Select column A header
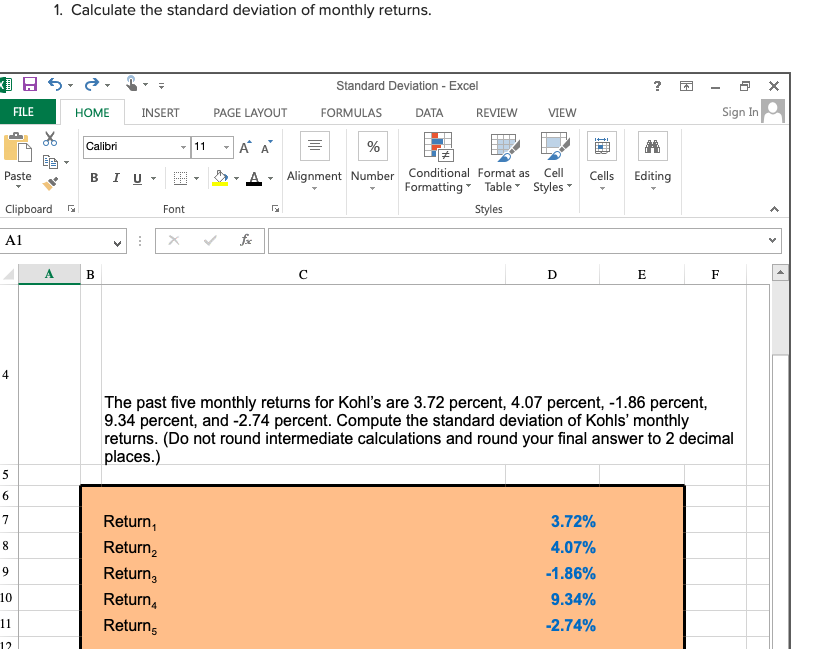 pyautogui.click(x=49, y=274)
